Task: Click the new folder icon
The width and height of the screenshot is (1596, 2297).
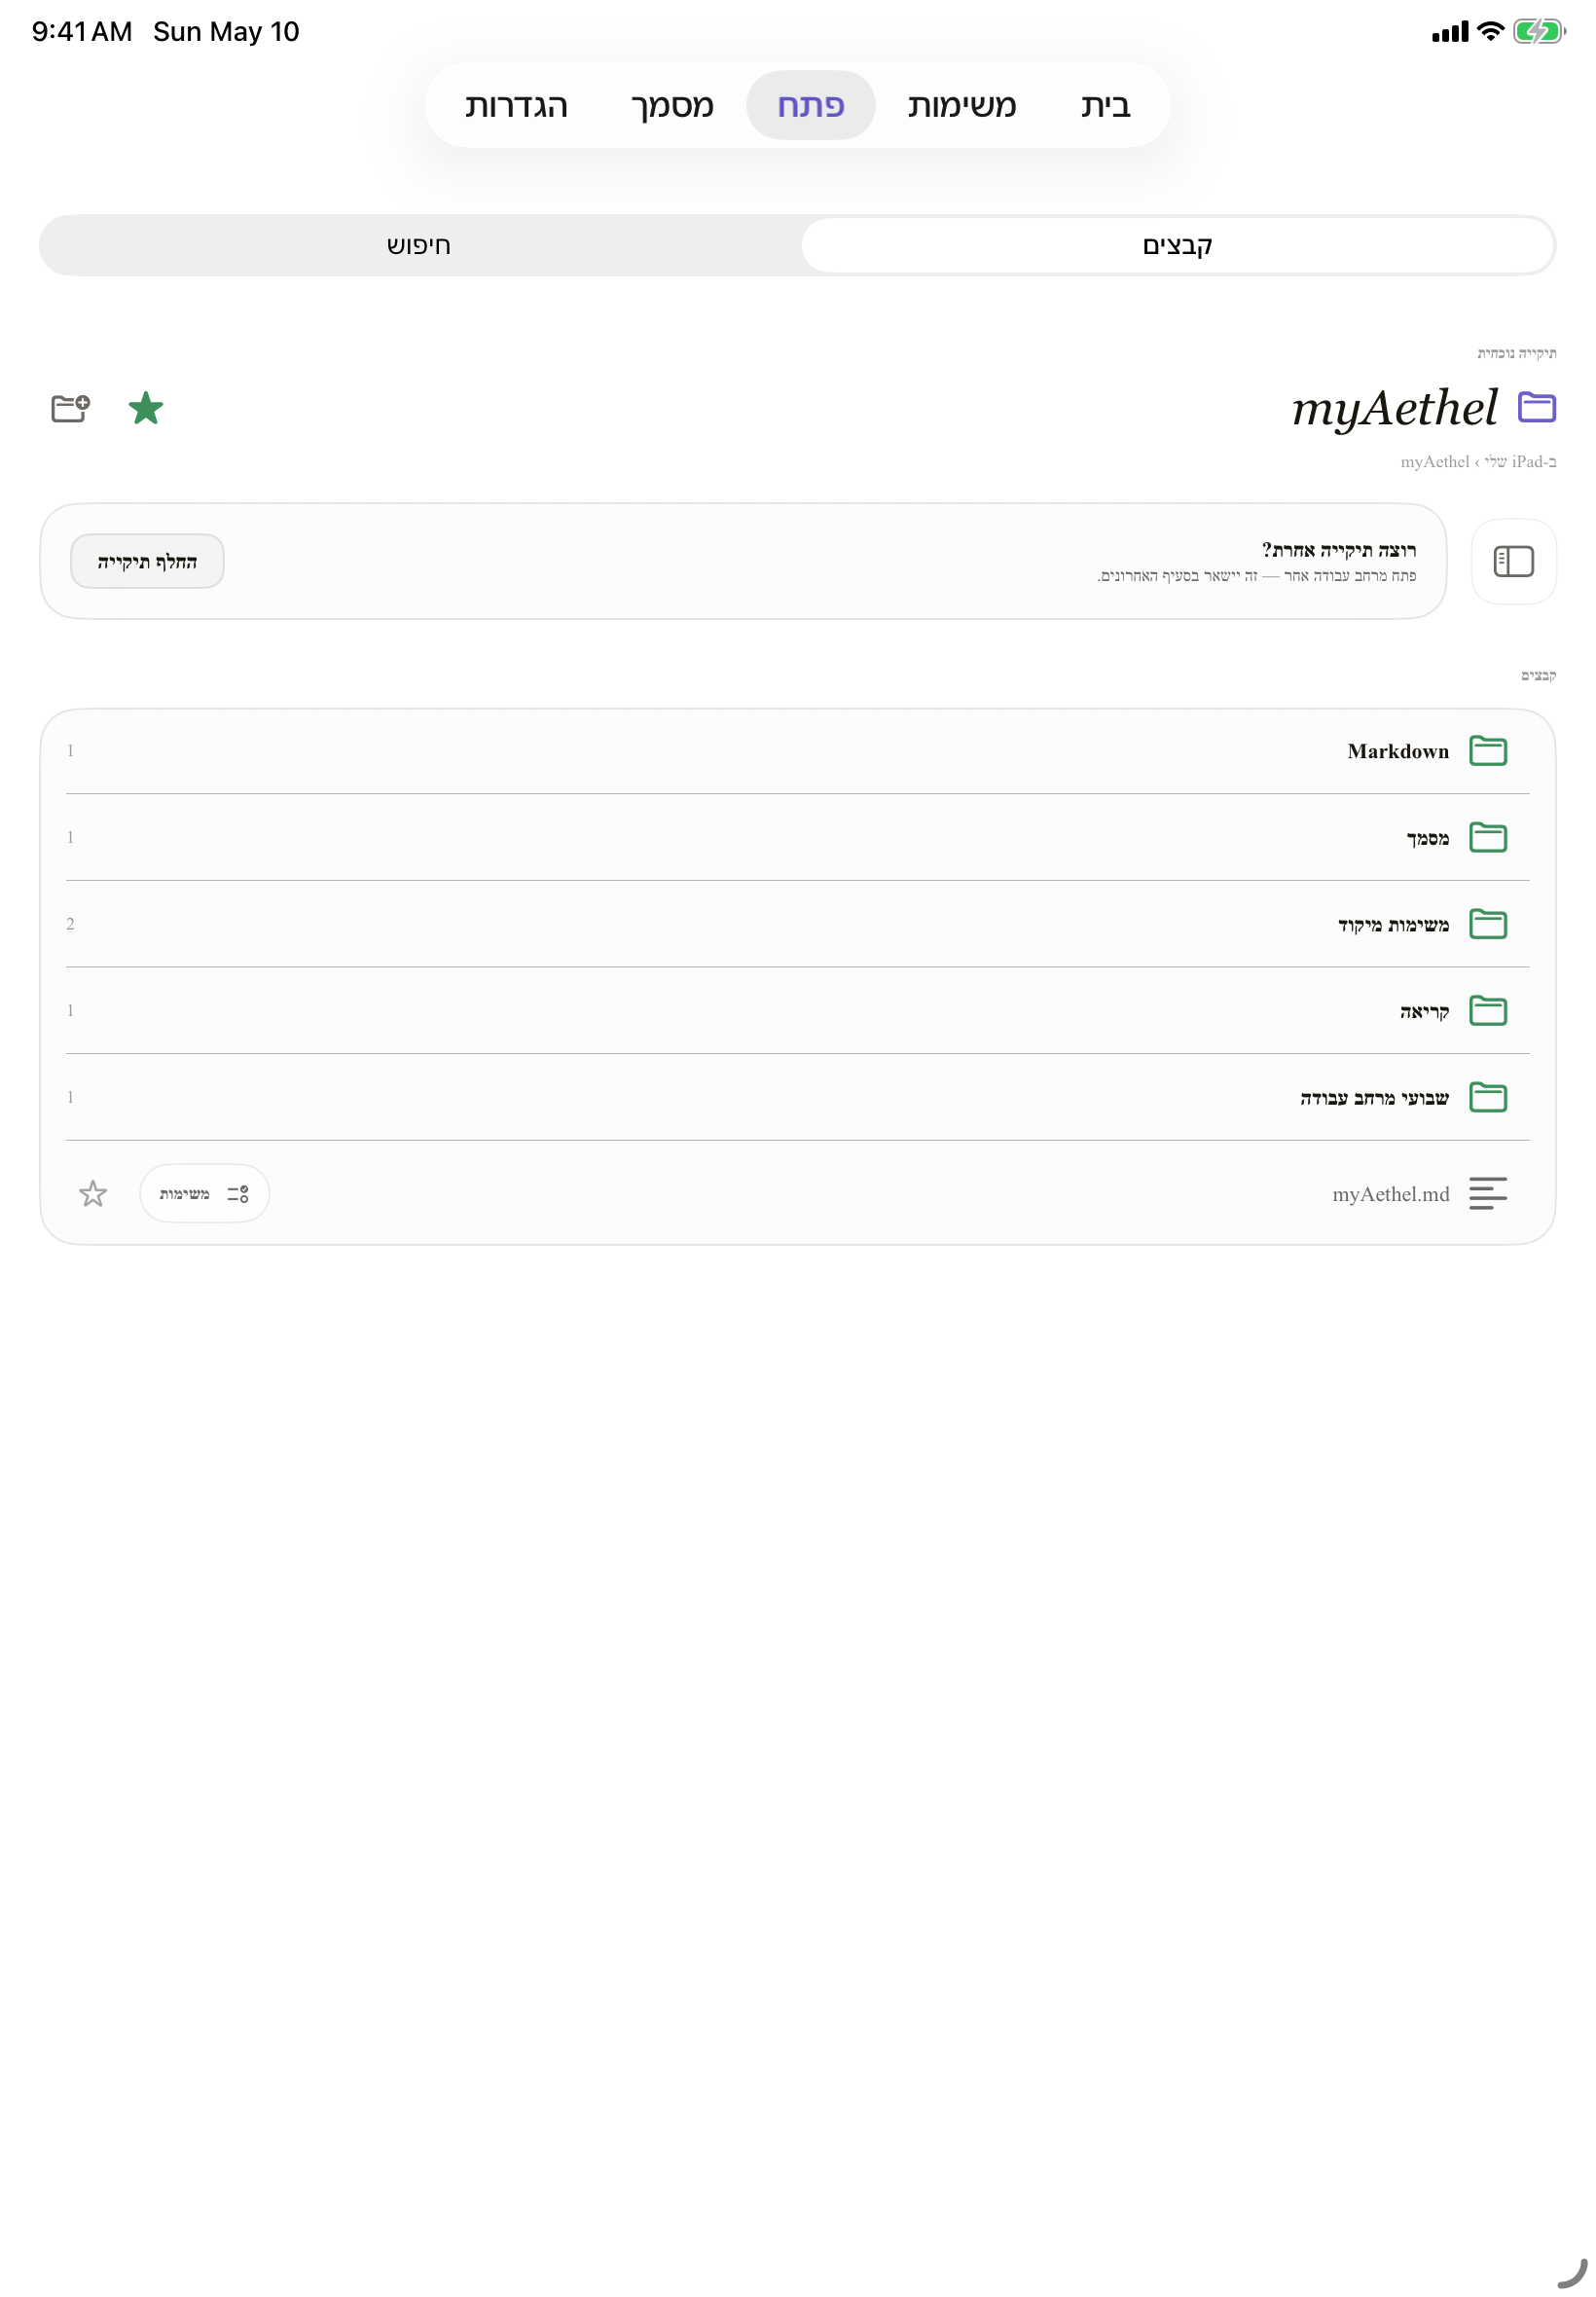Action: click(x=70, y=408)
